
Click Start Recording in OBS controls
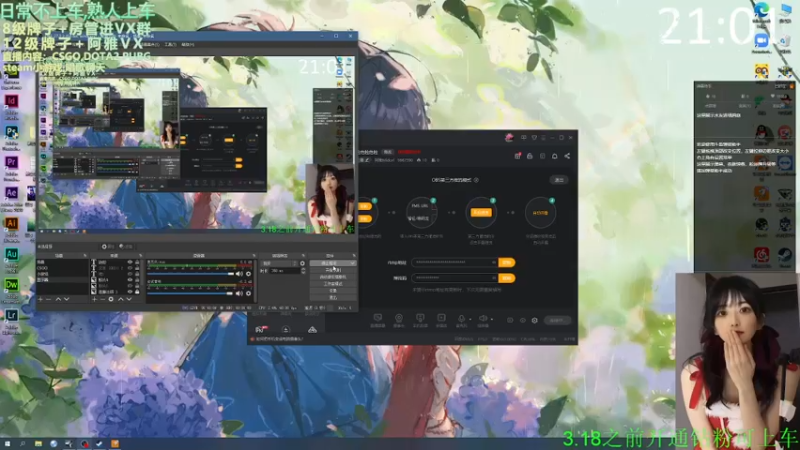tap(333, 270)
